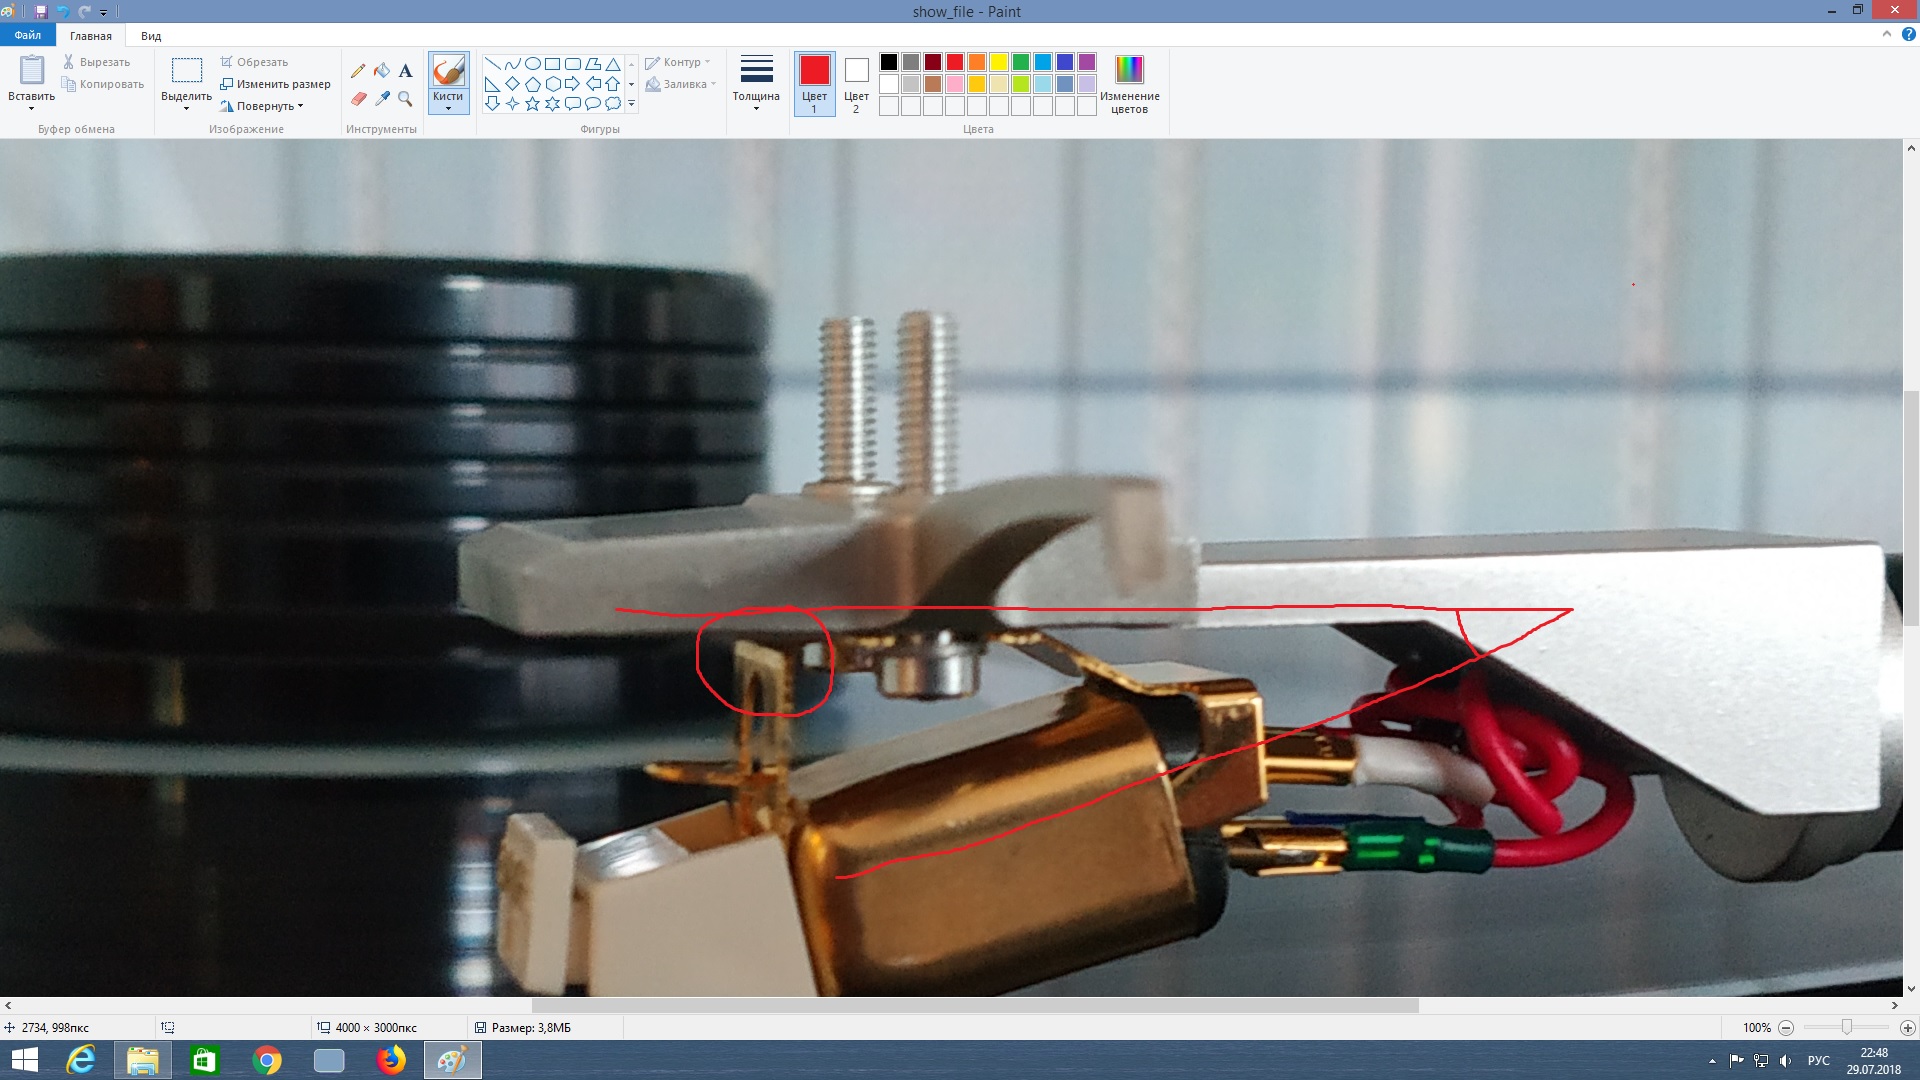The width and height of the screenshot is (1920, 1080).
Task: Select the Eraser tool
Action: click(358, 98)
